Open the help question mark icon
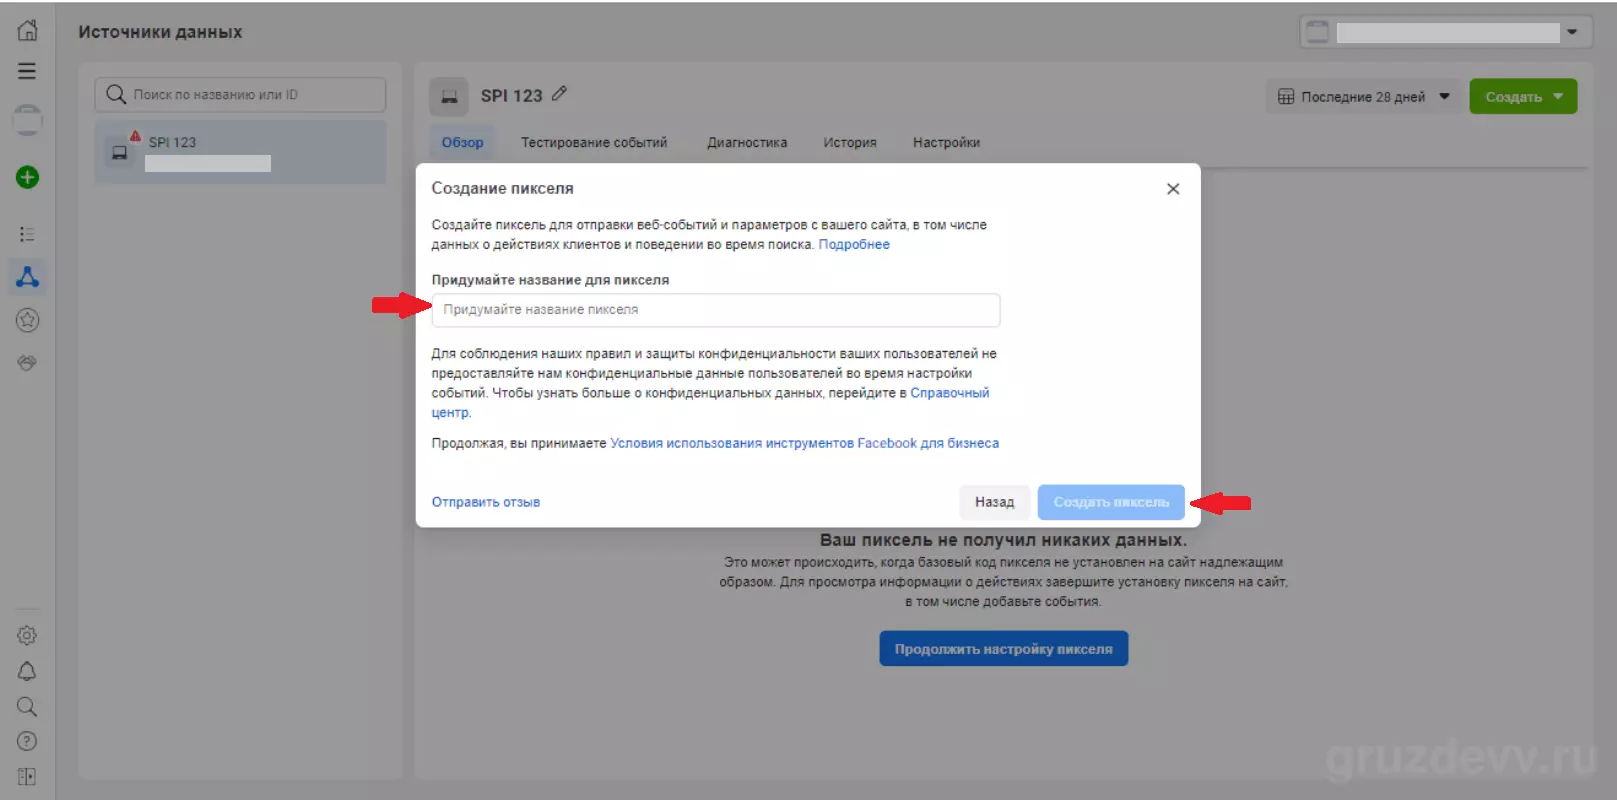The width and height of the screenshot is (1617, 800). [27, 741]
